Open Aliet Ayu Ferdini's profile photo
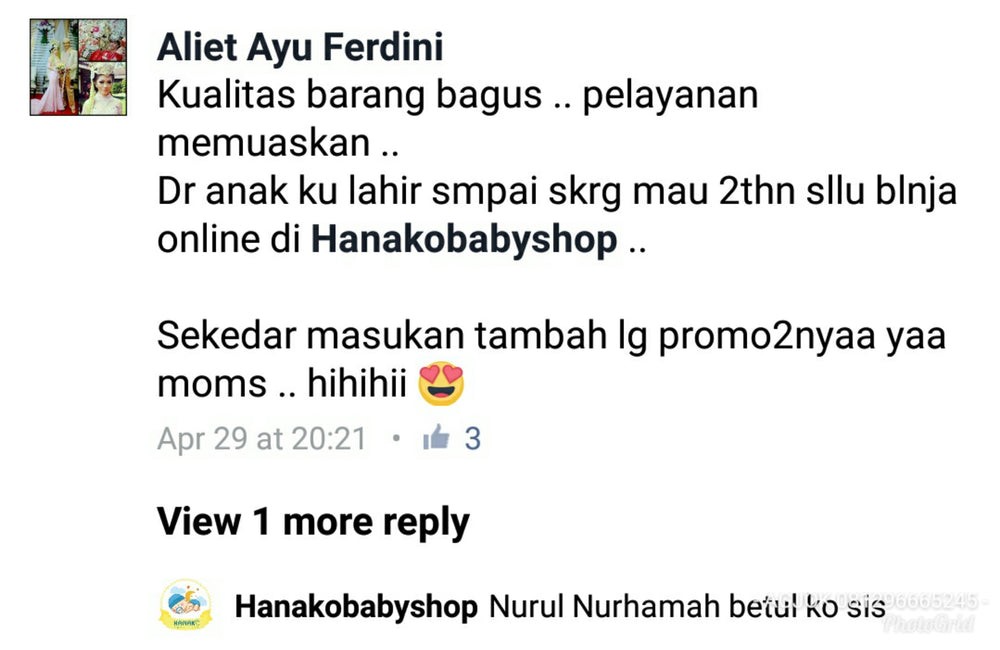The height and width of the screenshot is (650, 1000). point(78,67)
